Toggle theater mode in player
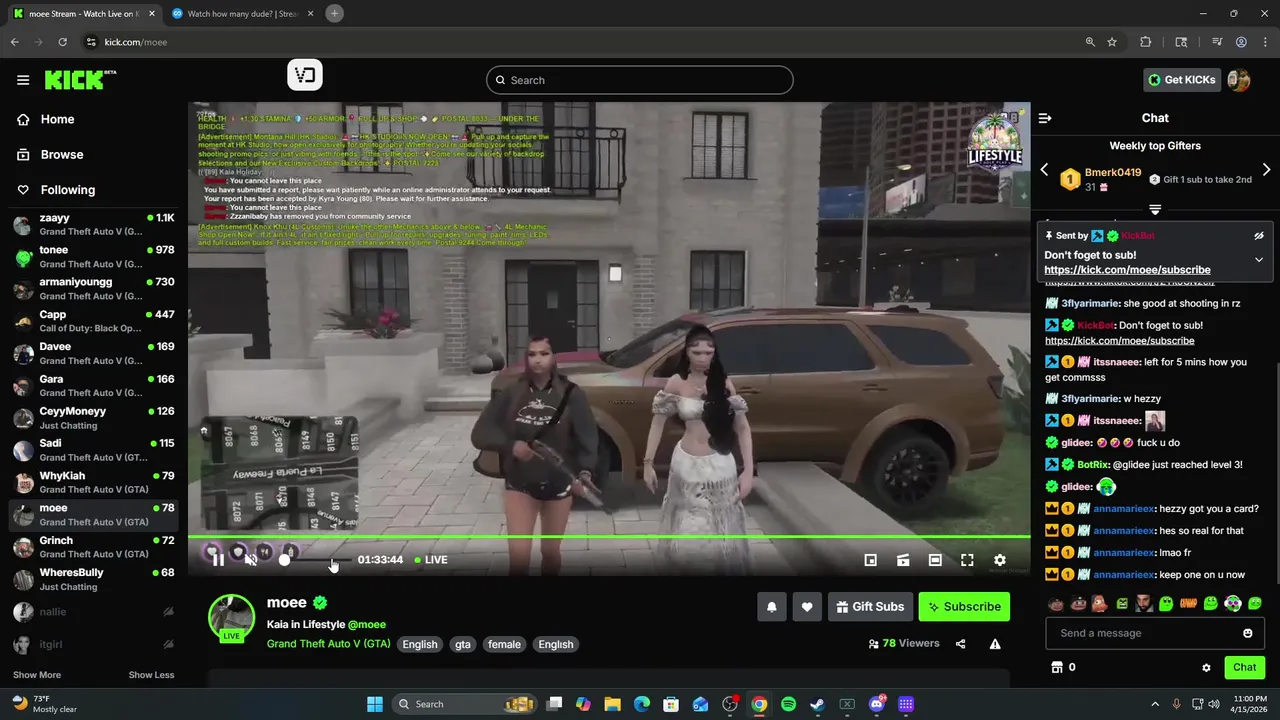 point(935,560)
